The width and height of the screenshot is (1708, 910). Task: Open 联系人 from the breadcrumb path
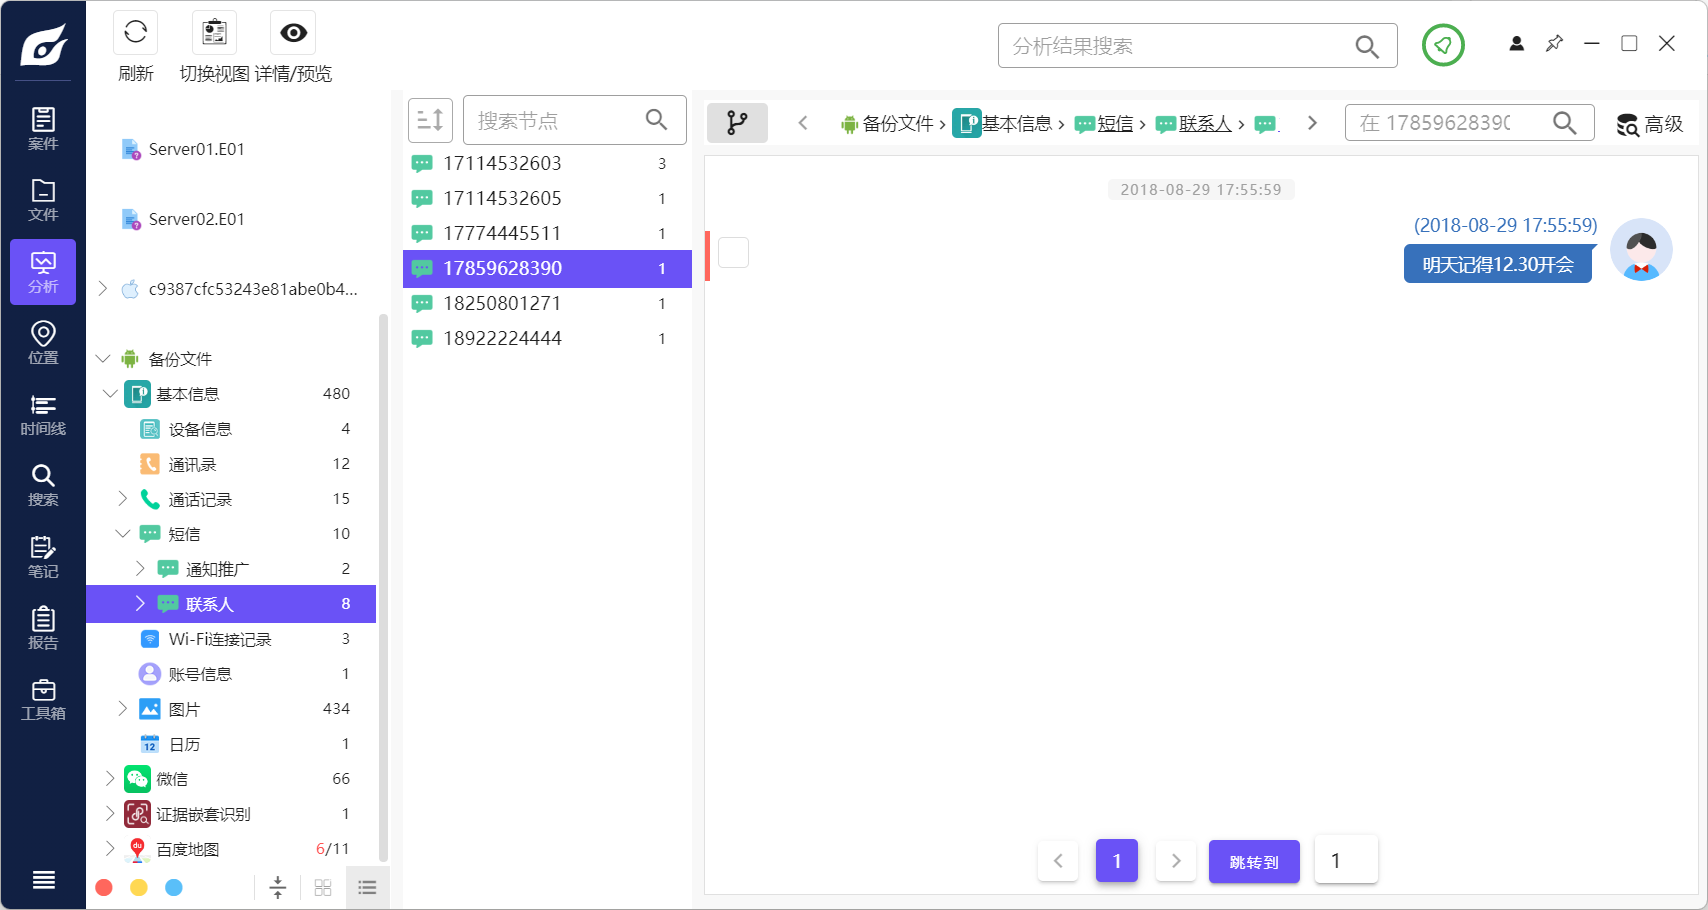point(1204,123)
